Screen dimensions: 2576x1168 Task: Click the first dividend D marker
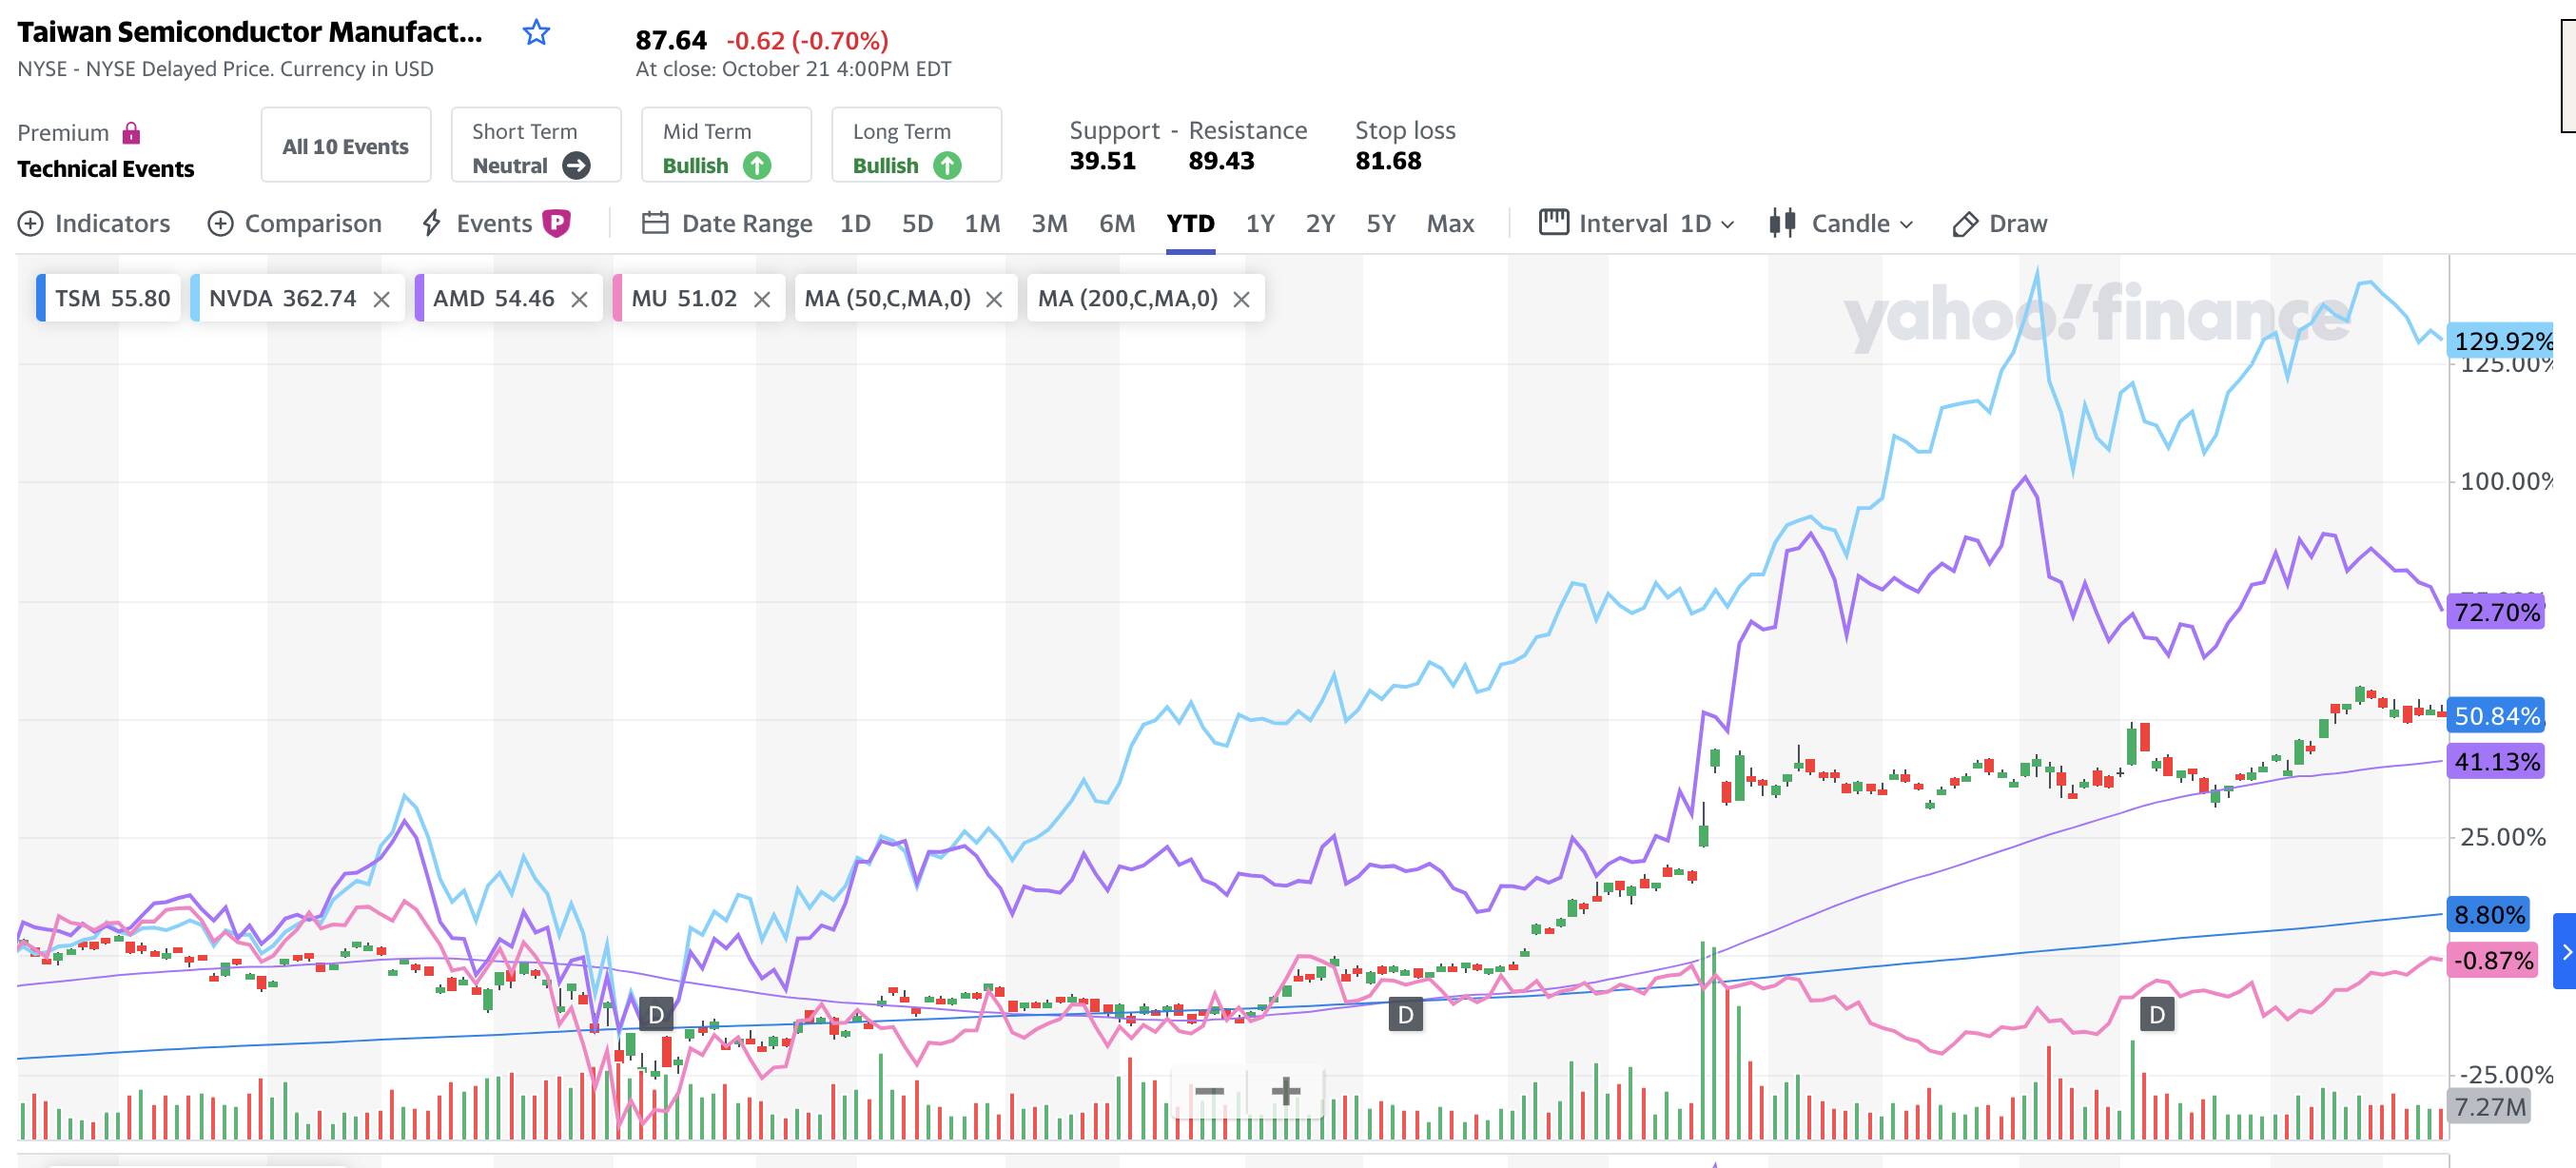[x=656, y=1015]
